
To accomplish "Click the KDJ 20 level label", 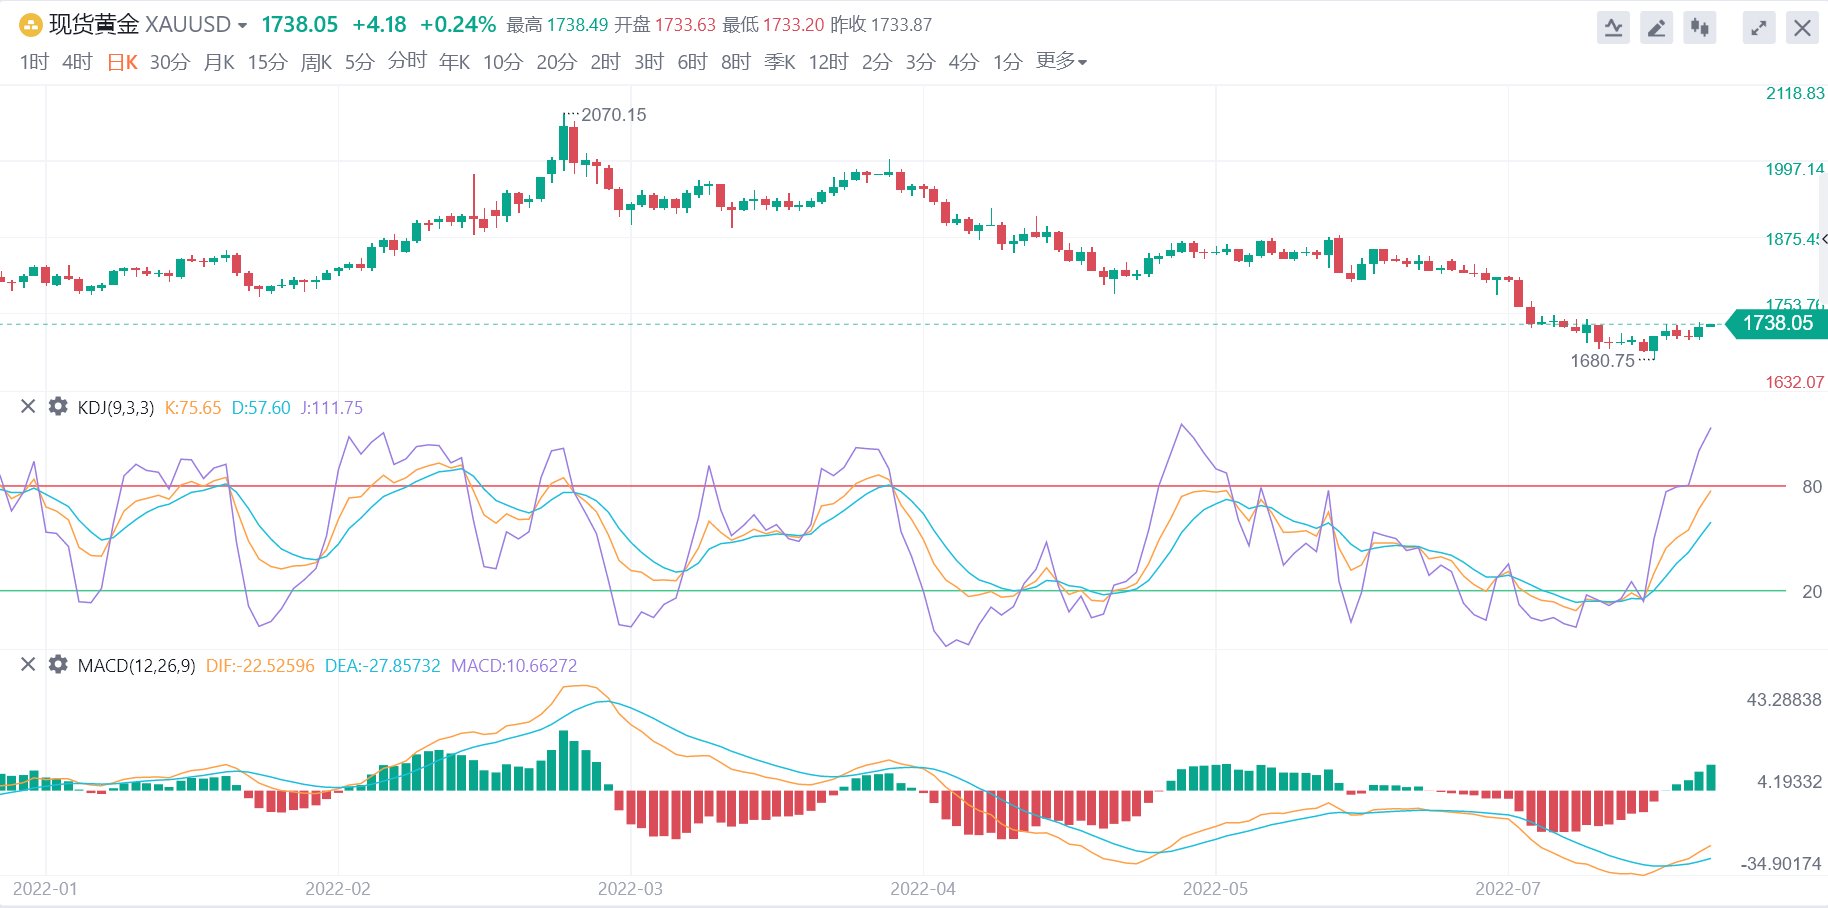I will [1812, 592].
